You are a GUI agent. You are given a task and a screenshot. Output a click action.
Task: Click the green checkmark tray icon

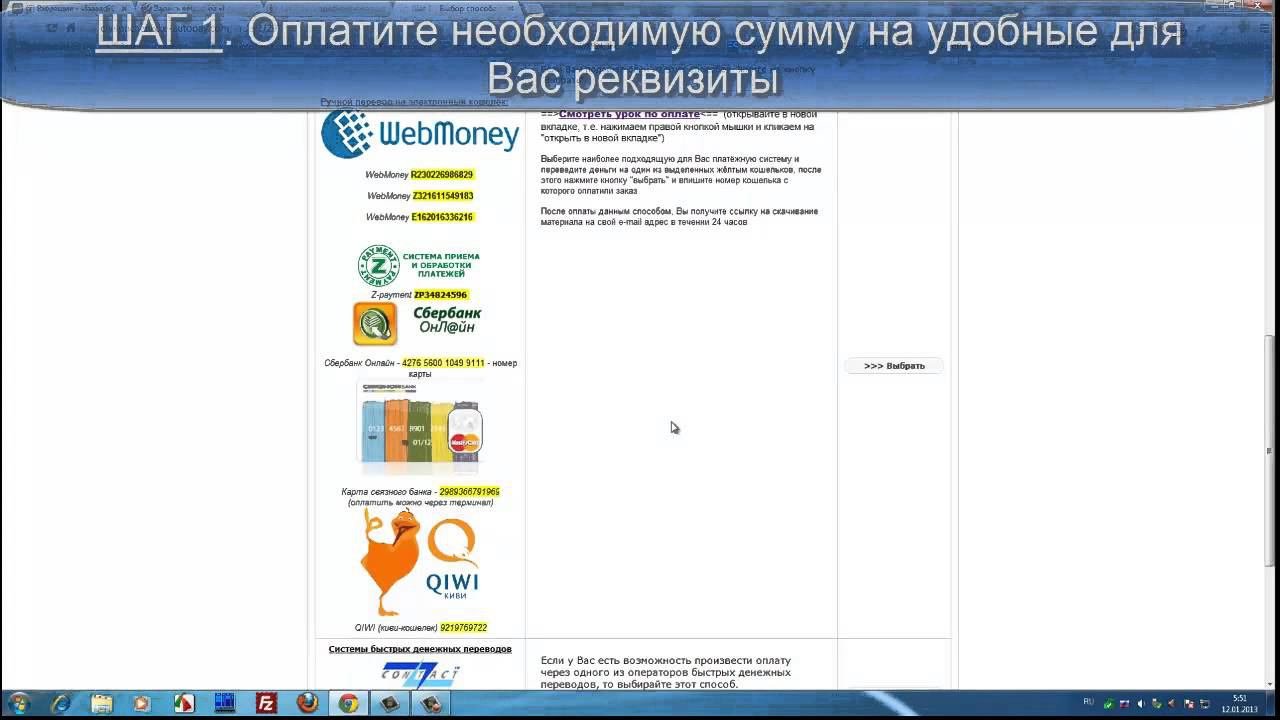click(x=1107, y=703)
